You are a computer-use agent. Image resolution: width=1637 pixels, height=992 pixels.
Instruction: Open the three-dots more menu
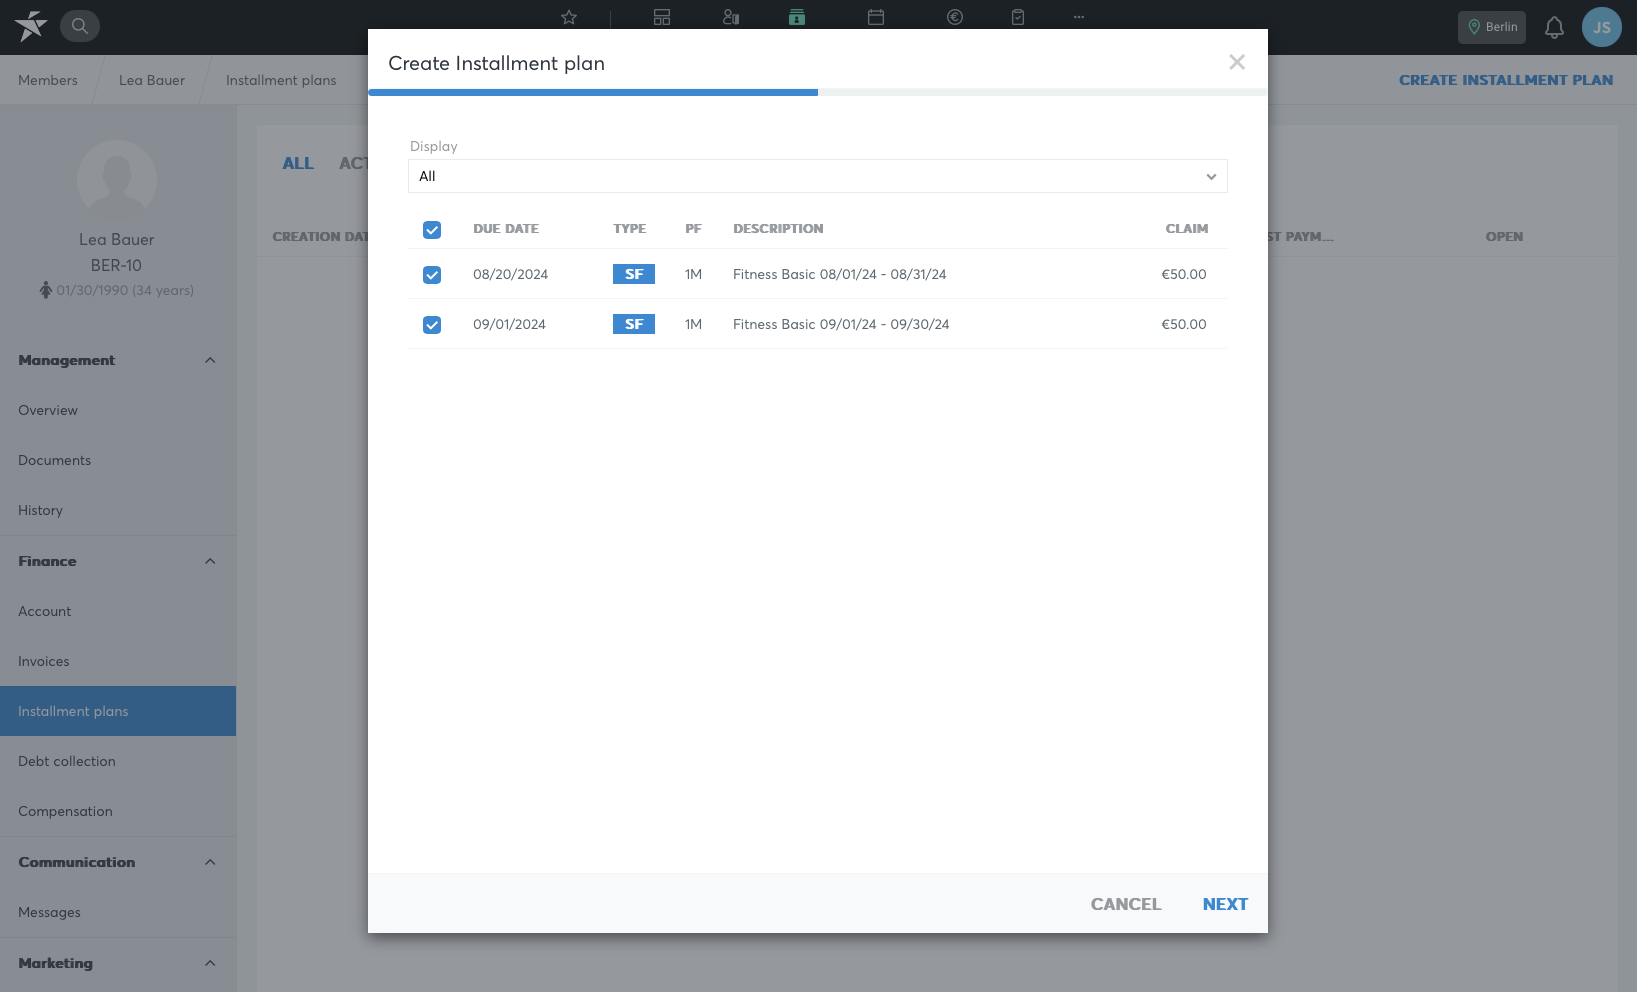point(1079,17)
